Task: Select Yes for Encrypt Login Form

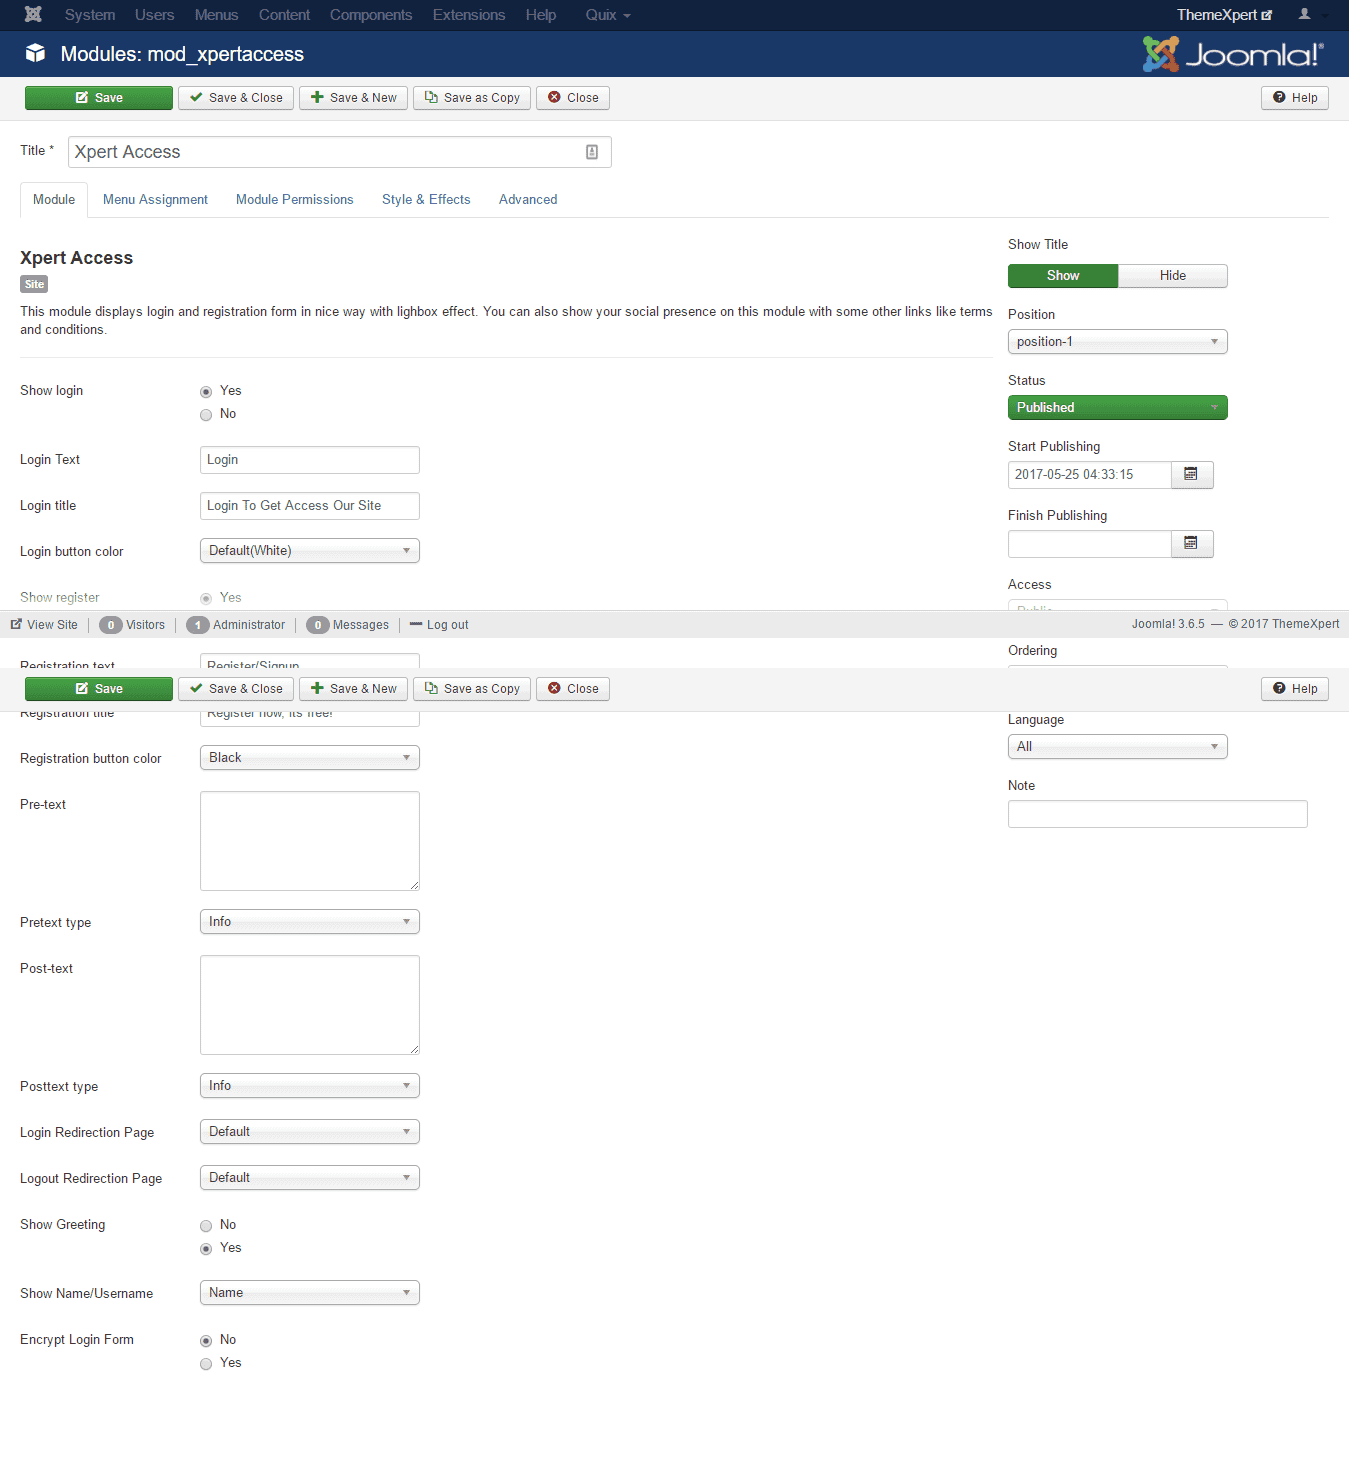Action: click(x=206, y=1364)
